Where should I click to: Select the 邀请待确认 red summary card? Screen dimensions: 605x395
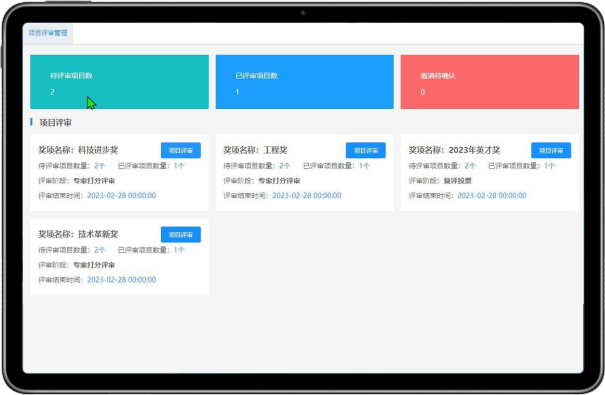point(490,82)
